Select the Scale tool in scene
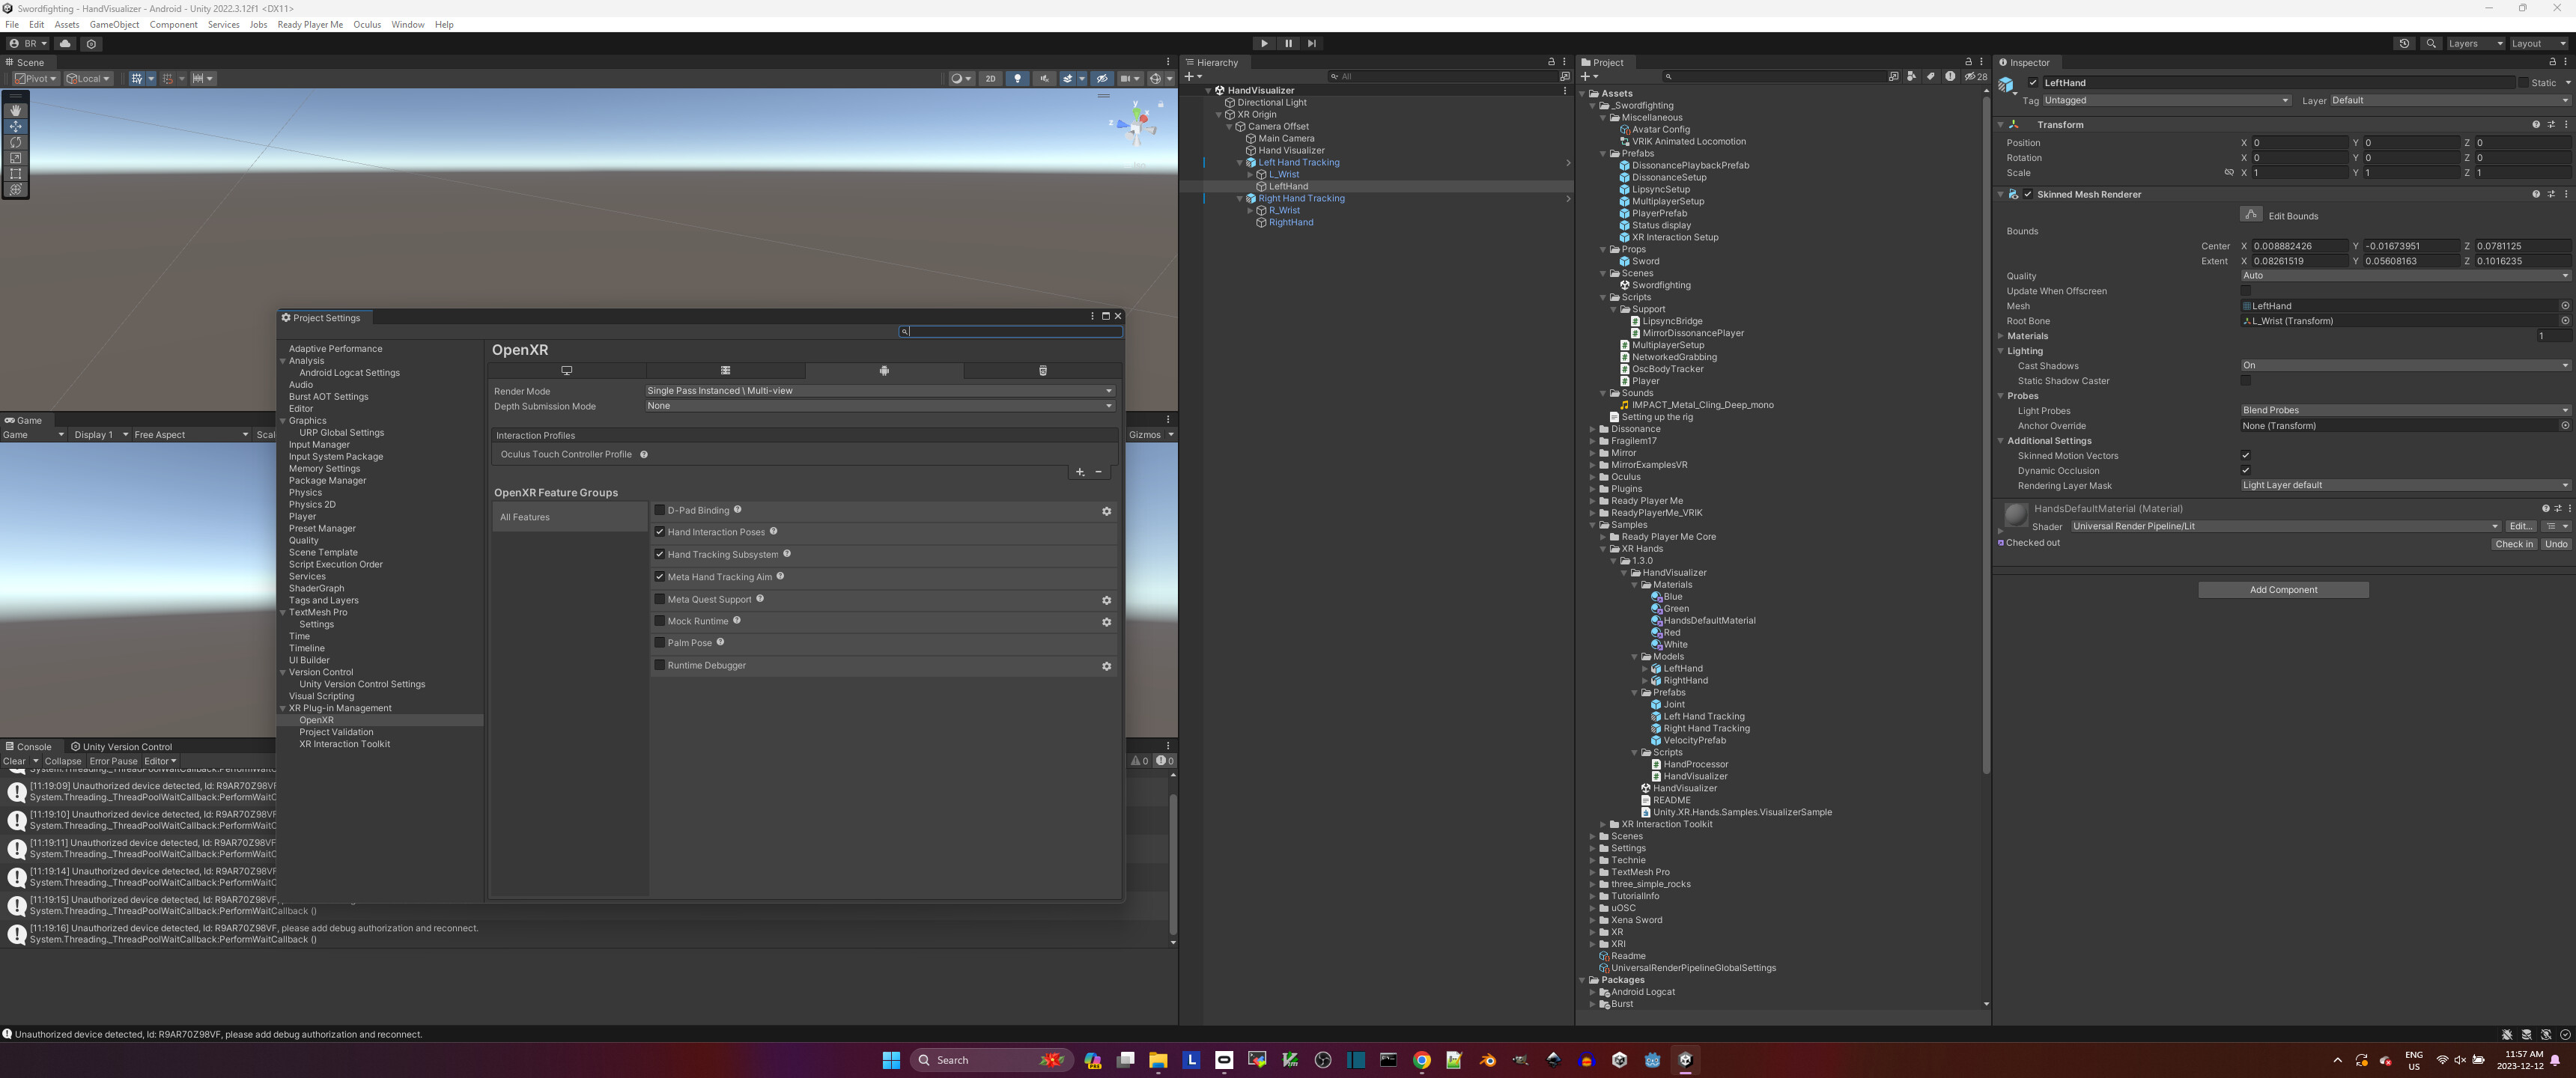The height and width of the screenshot is (1078, 2576). tap(15, 158)
